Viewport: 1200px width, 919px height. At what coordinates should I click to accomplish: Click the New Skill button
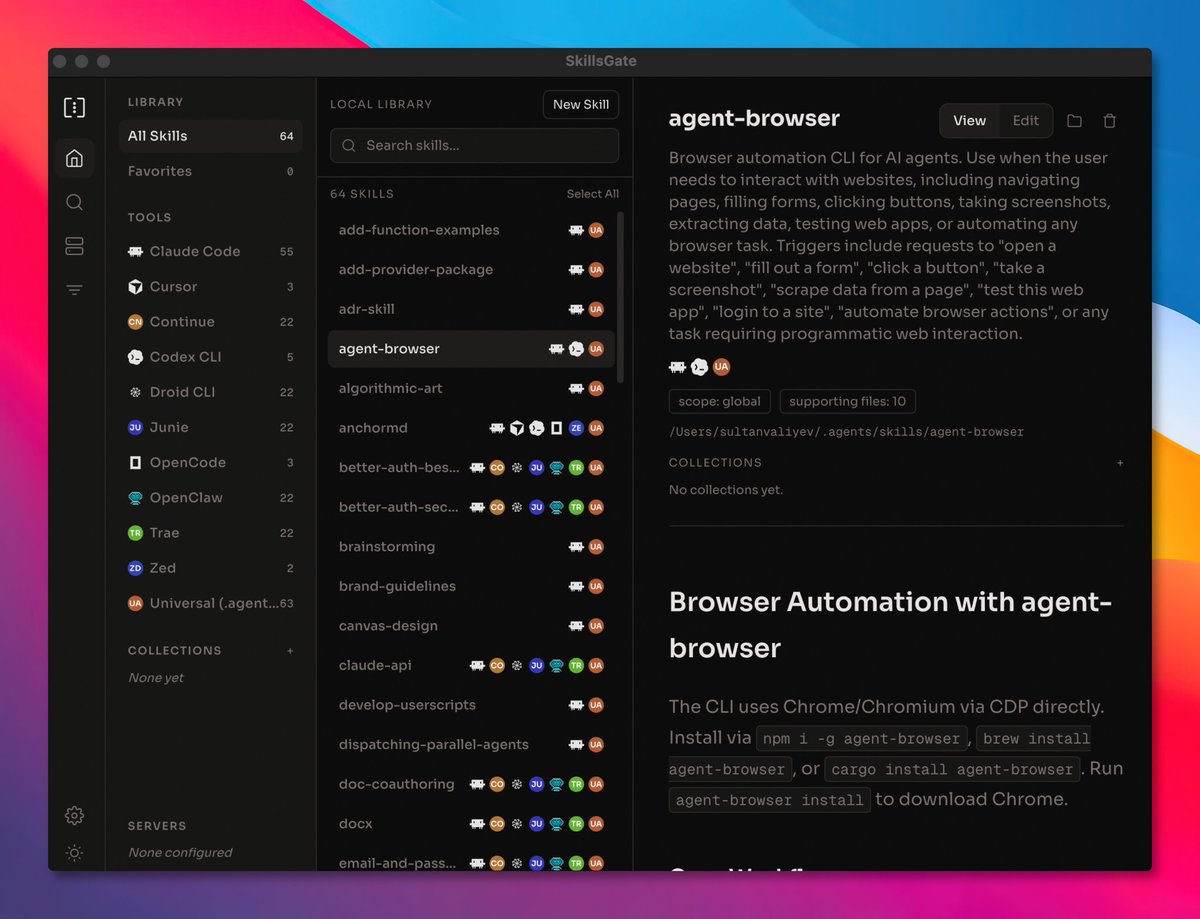pyautogui.click(x=581, y=105)
